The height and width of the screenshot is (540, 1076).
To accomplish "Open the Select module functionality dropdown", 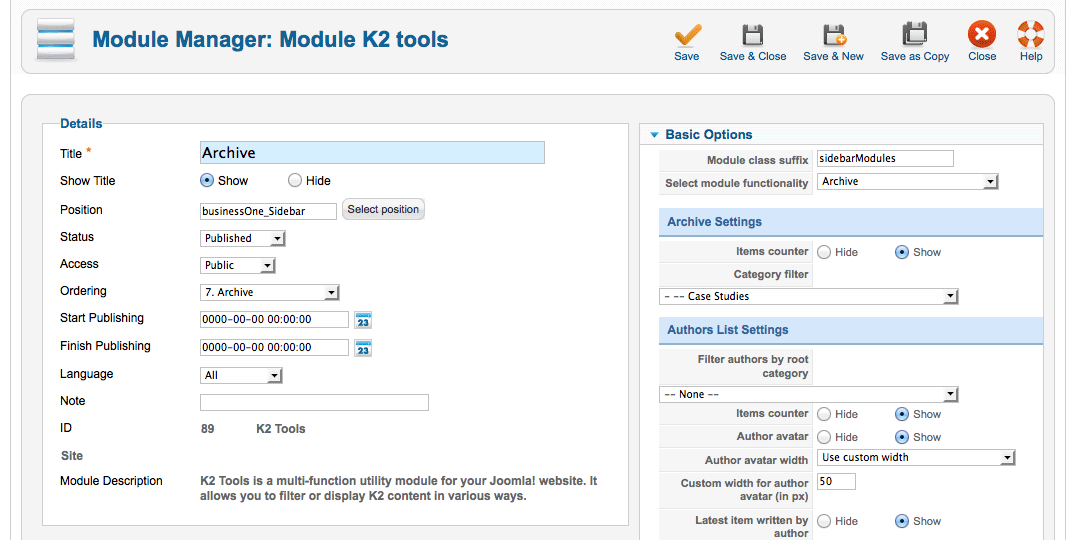I will (907, 182).
